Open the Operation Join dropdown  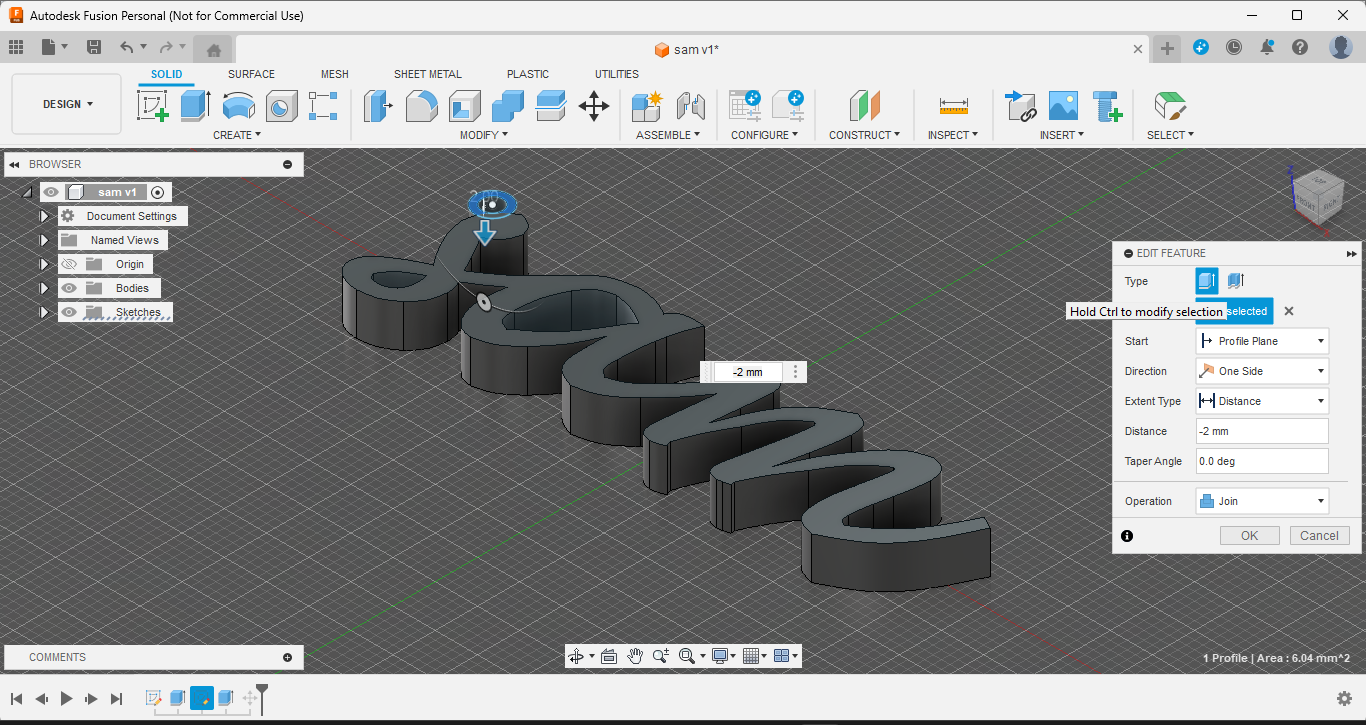[x=1262, y=501]
